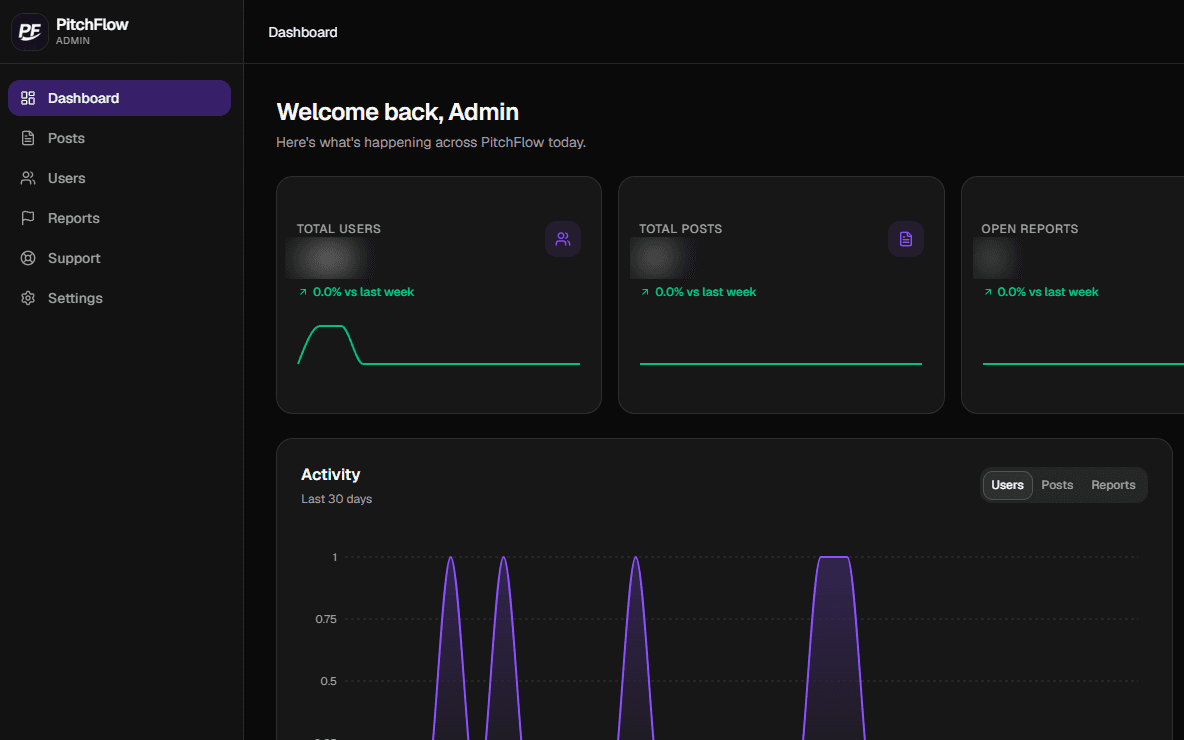Go to Posts in the sidebar
This screenshot has height=740, width=1184.
119,138
